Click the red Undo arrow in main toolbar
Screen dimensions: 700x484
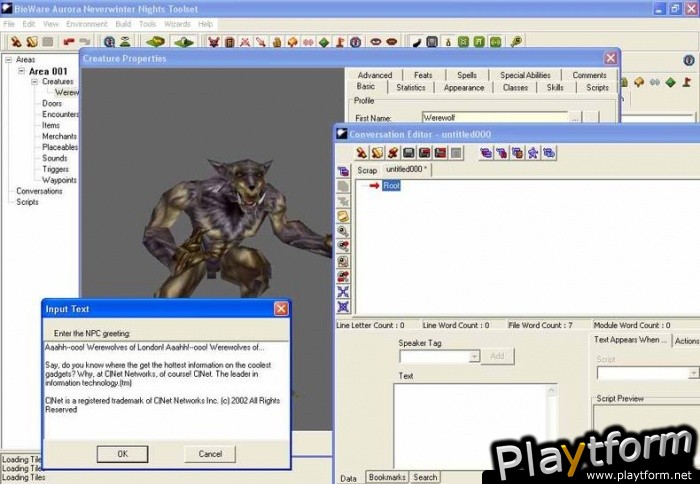click(68, 42)
